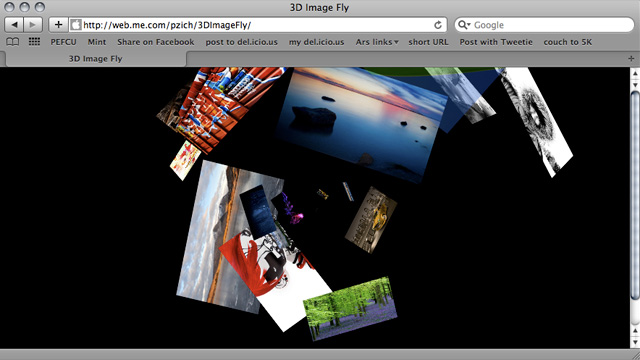Minimize the Safari window
The width and height of the screenshot is (640, 360).
tap(24, 7)
